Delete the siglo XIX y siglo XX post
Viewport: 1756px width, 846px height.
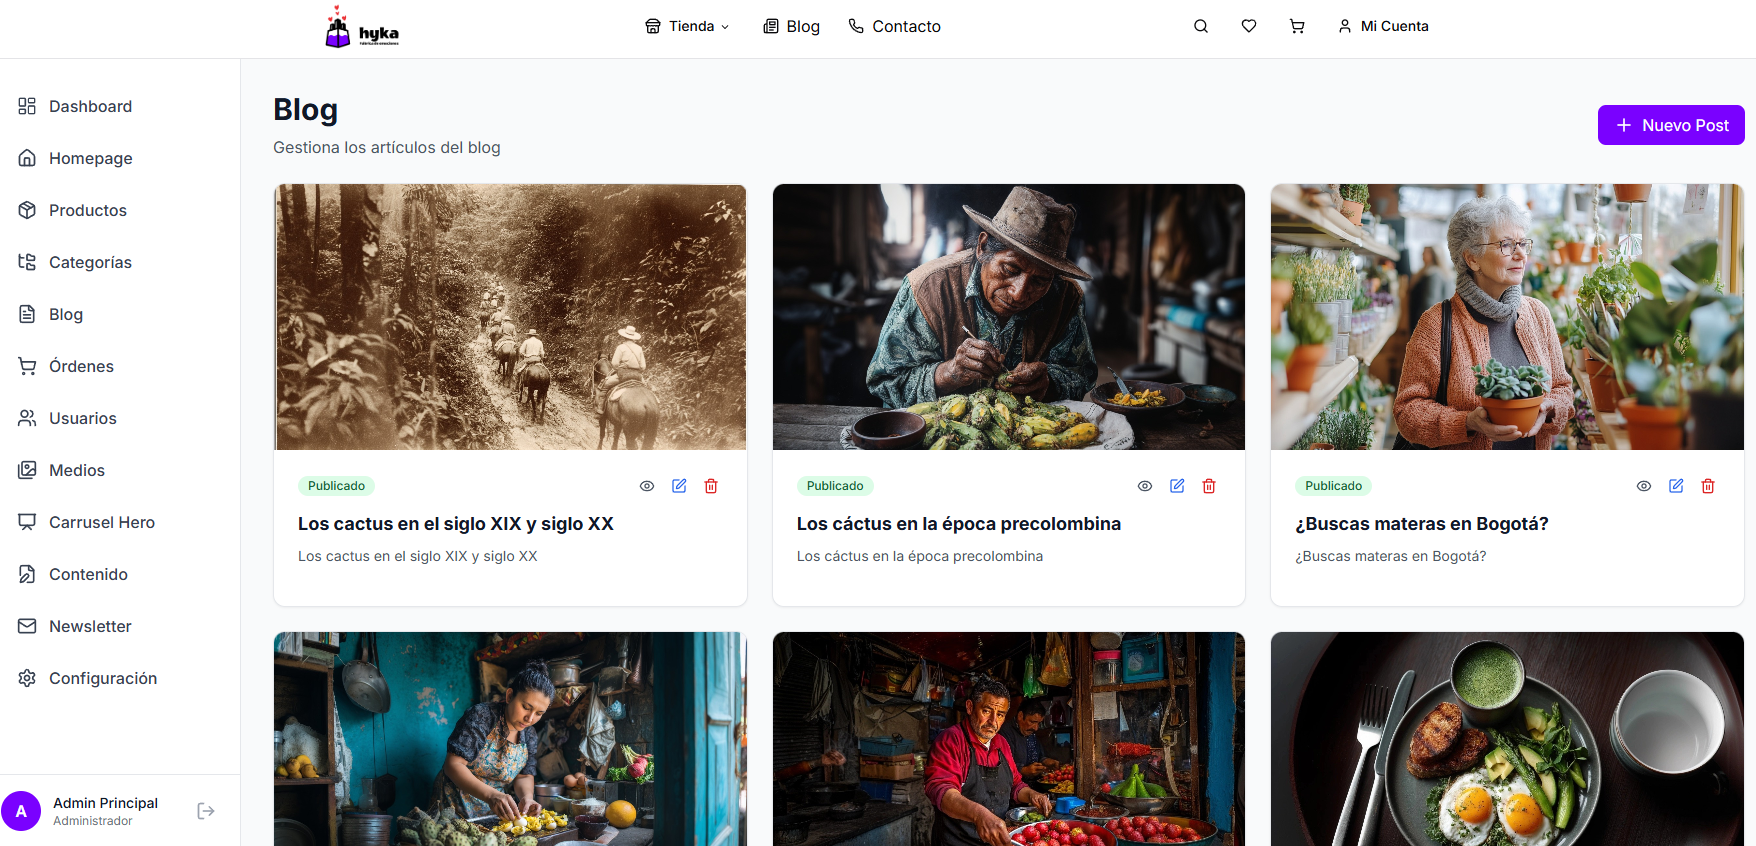click(x=711, y=486)
